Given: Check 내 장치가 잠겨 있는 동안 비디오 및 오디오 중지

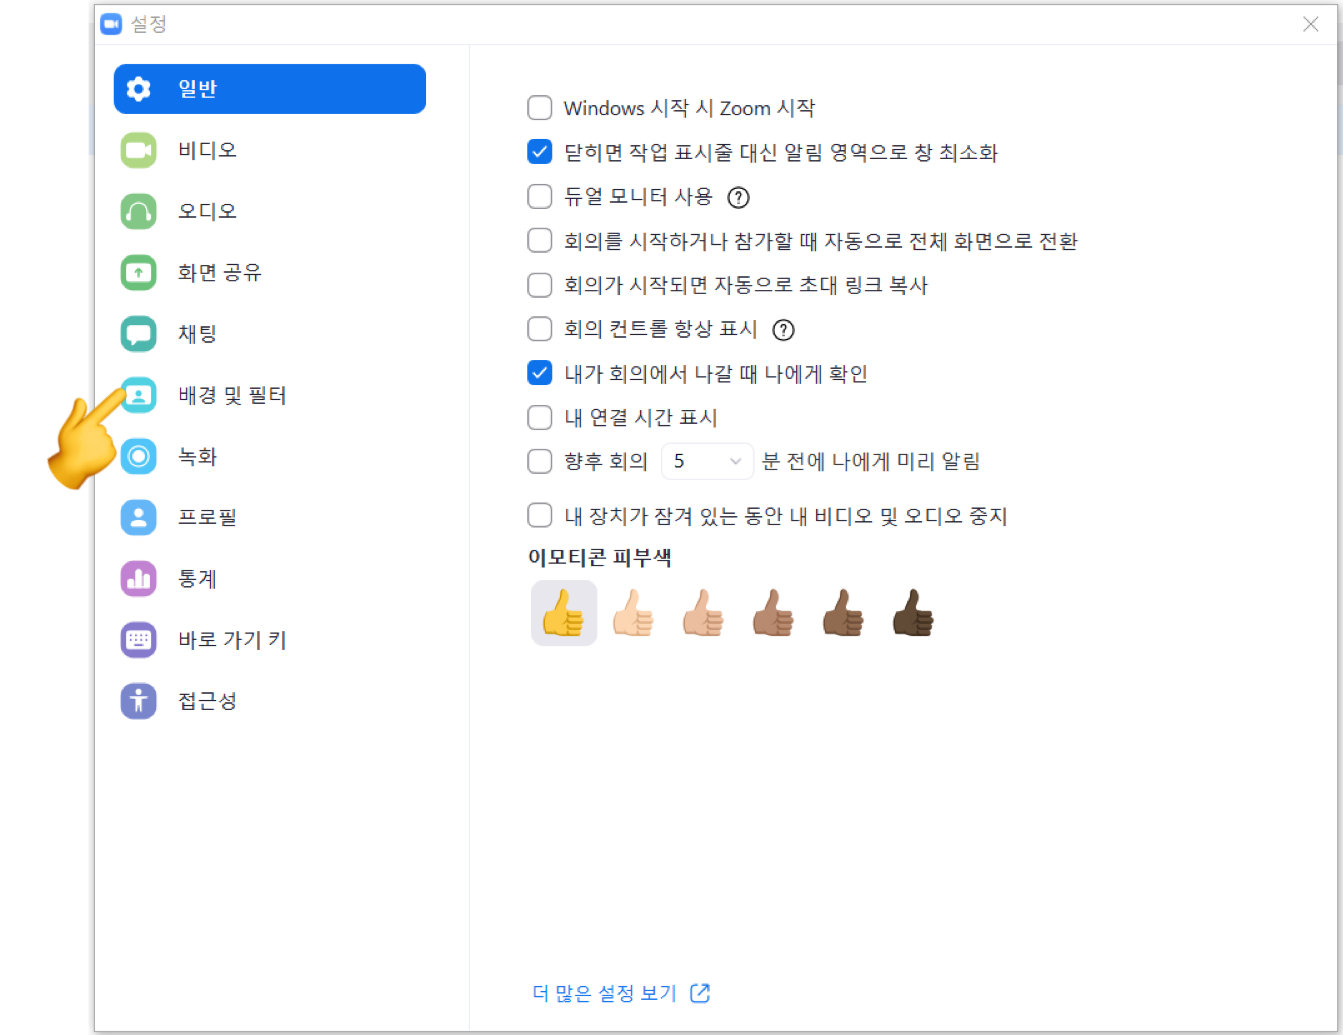Looking at the screenshot, I should coord(540,515).
